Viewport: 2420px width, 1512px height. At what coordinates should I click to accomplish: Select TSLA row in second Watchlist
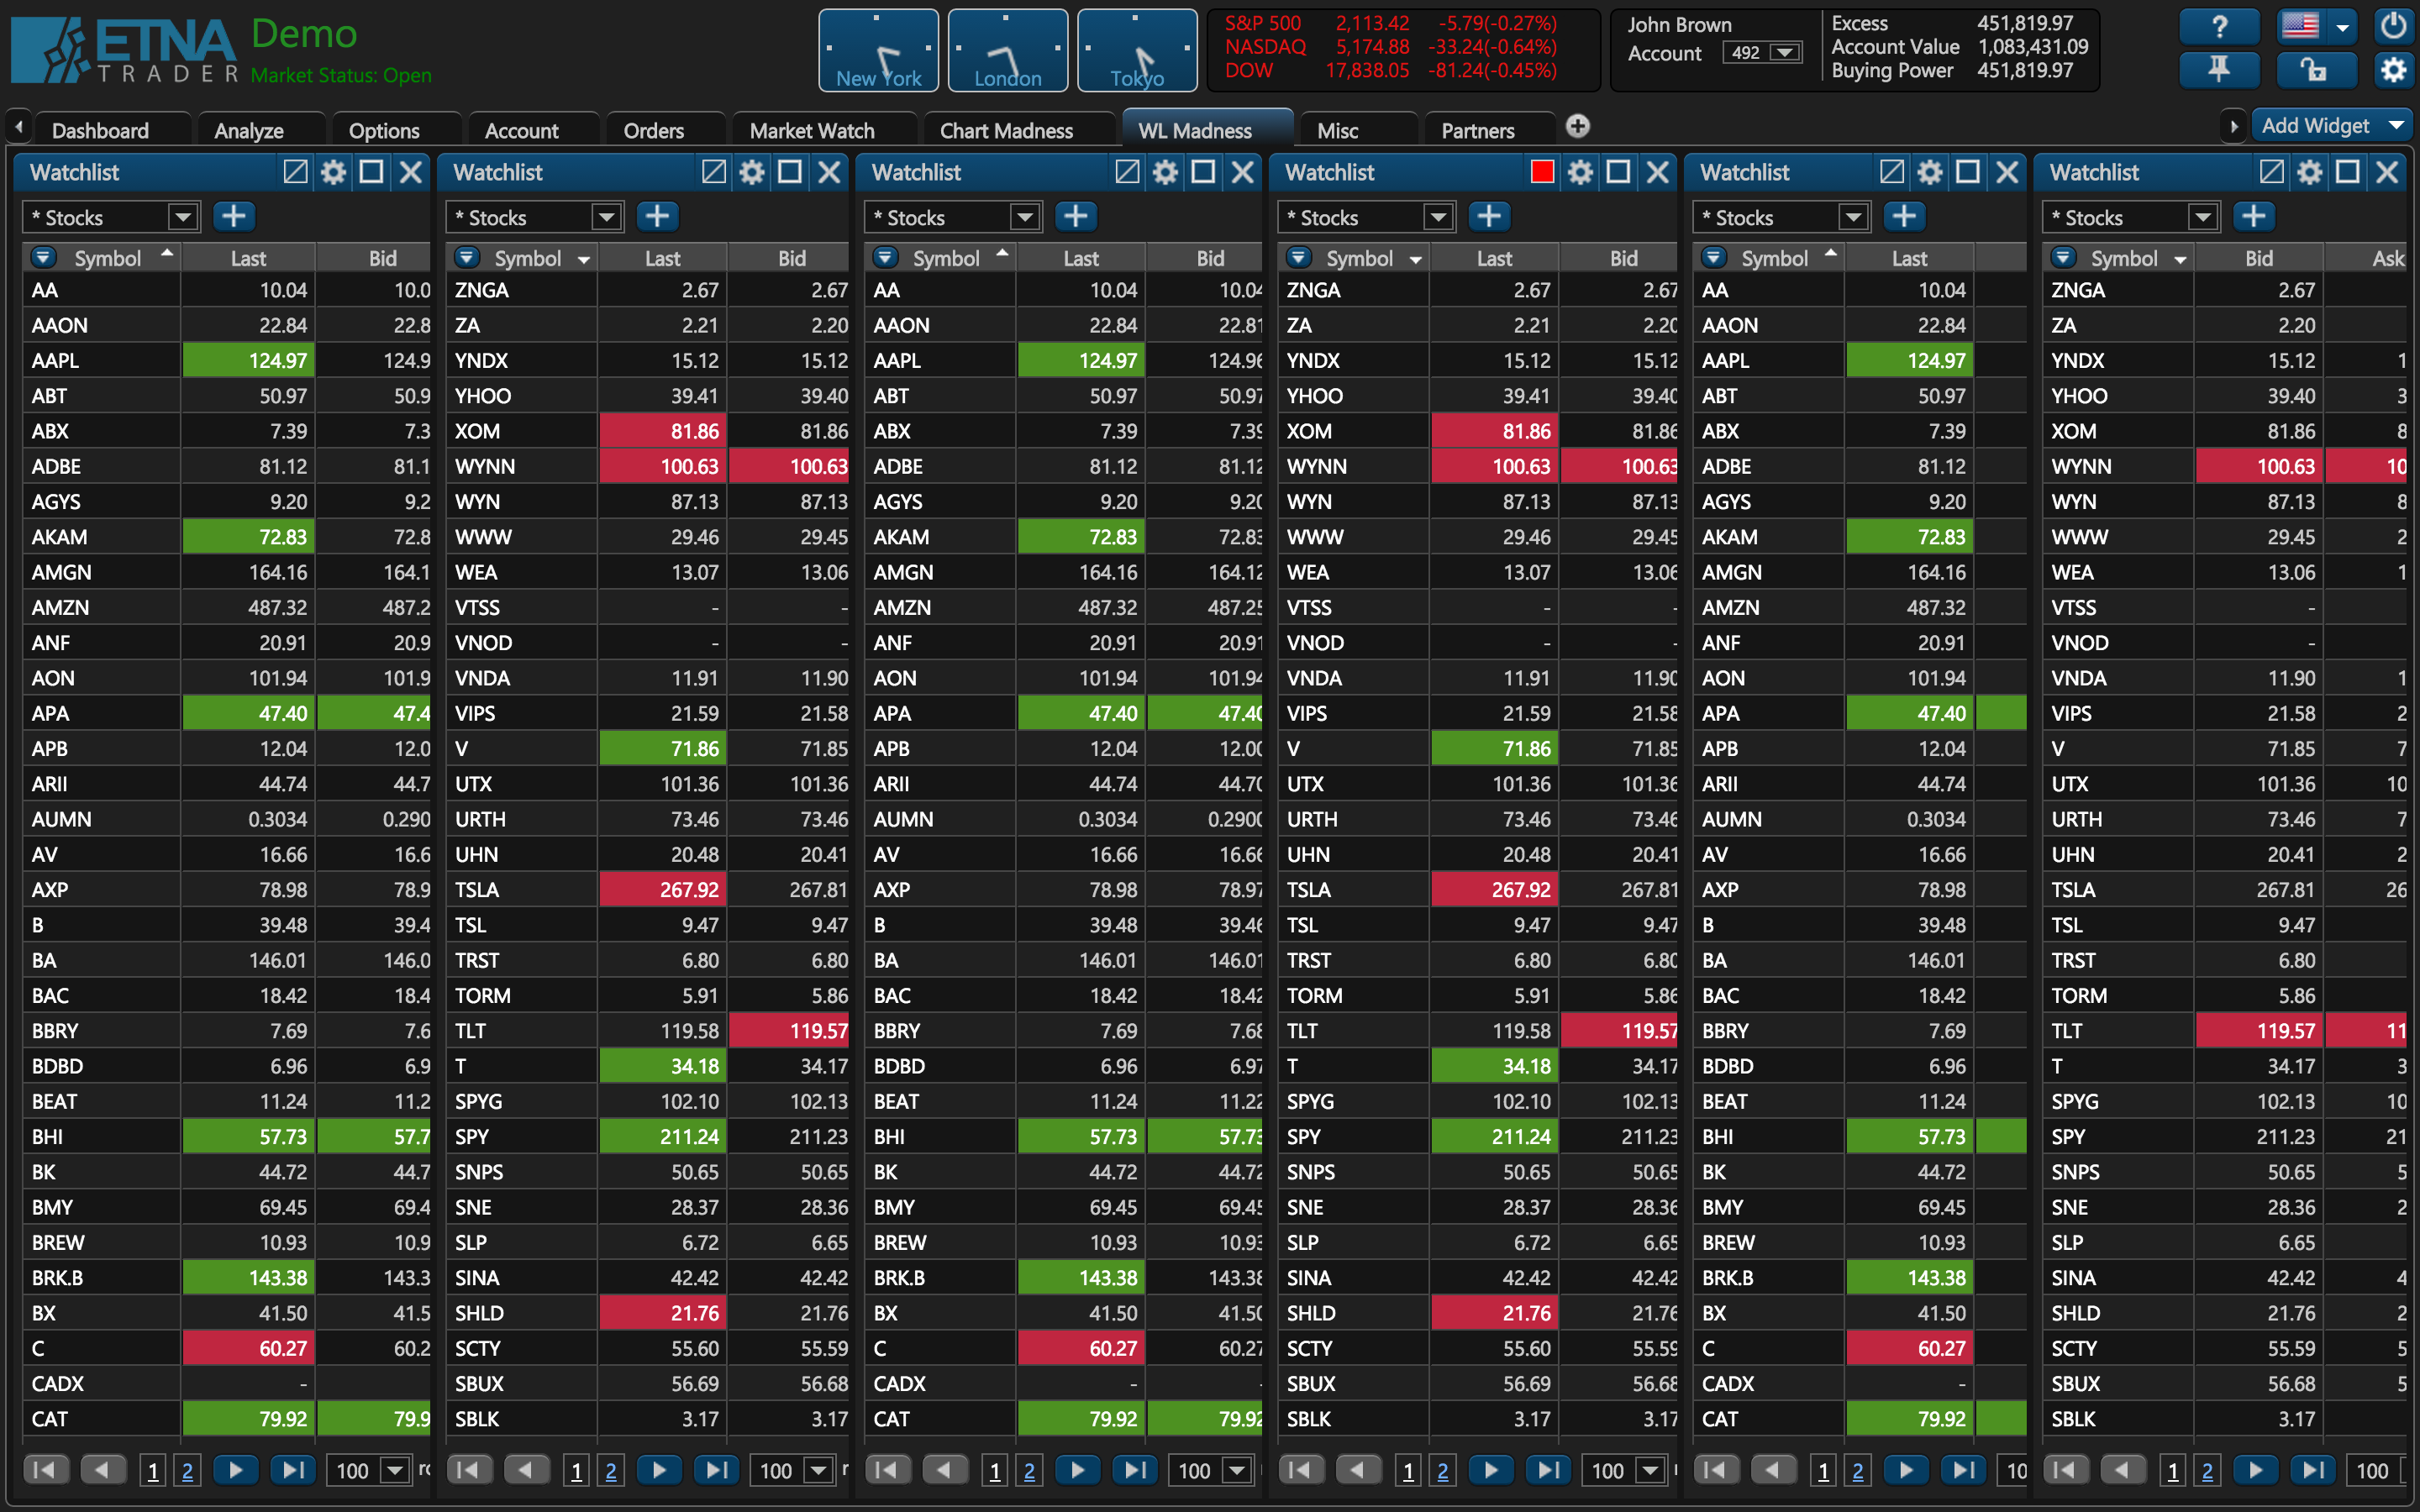(x=647, y=890)
